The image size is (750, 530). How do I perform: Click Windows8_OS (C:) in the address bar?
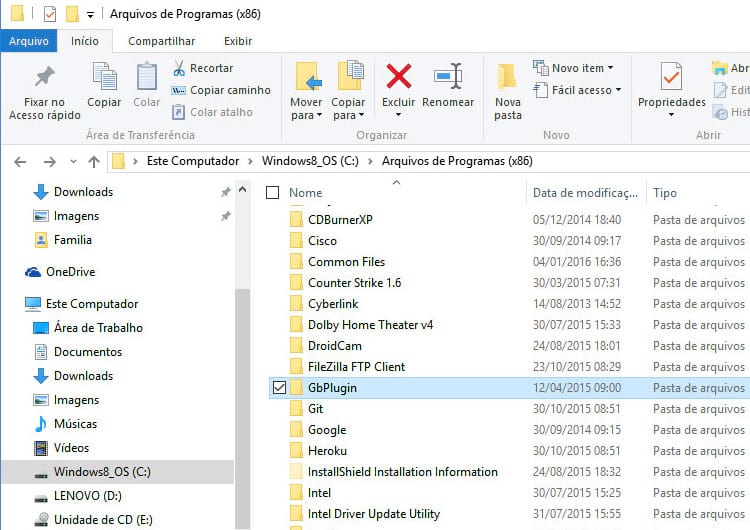pyautogui.click(x=310, y=161)
